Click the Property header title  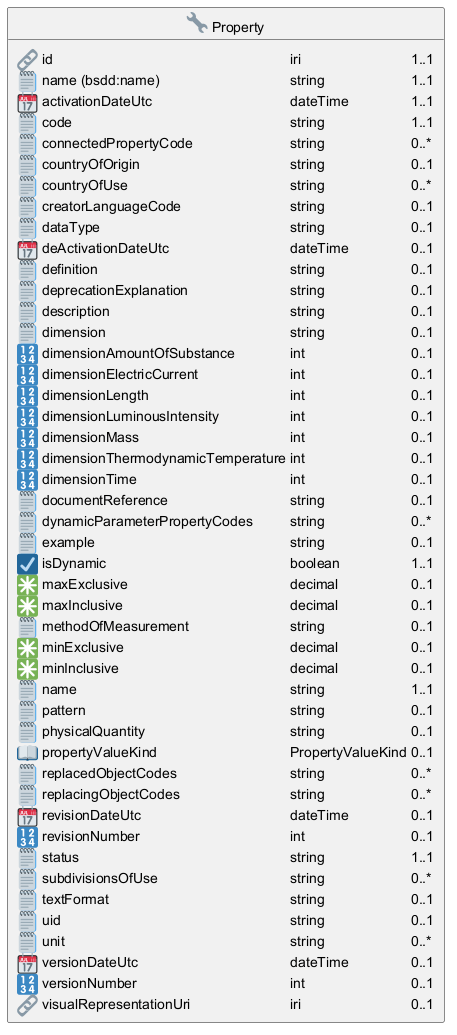point(238,27)
